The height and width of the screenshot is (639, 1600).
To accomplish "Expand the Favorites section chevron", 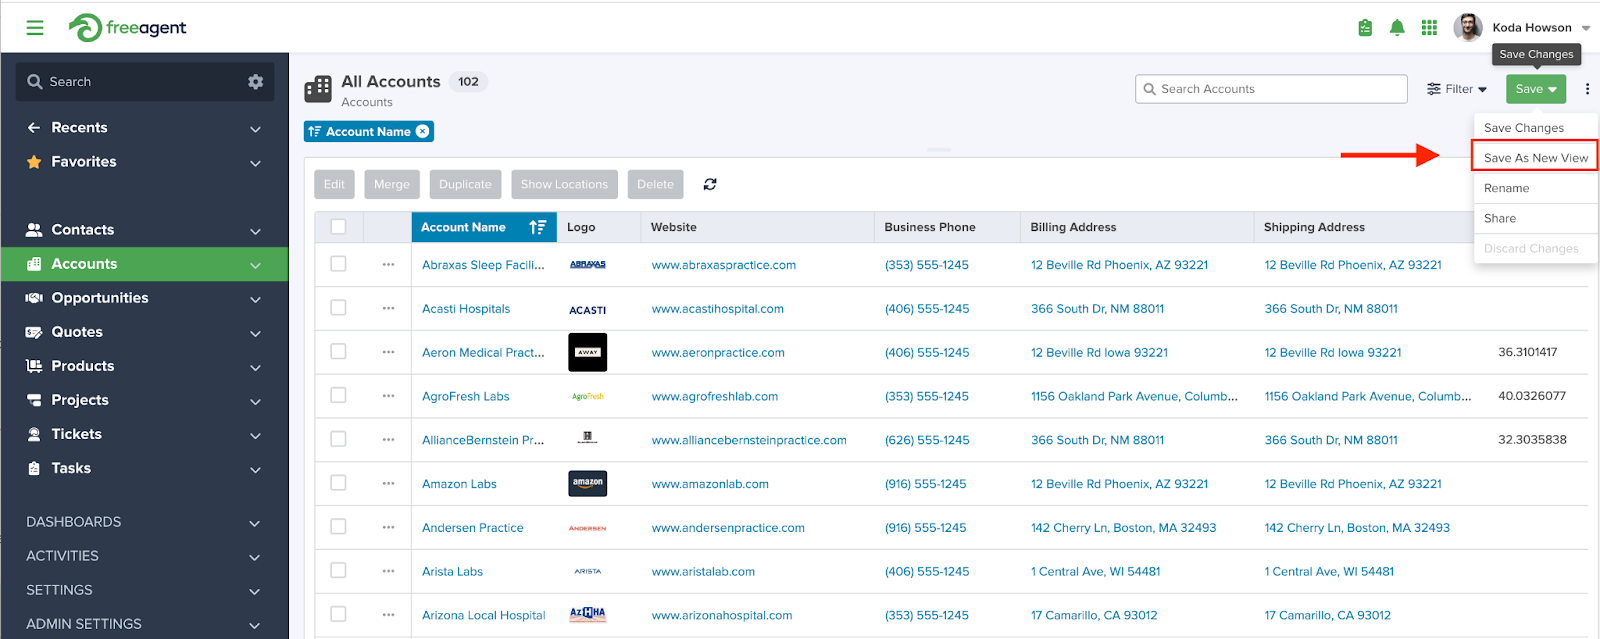I will coord(255,163).
